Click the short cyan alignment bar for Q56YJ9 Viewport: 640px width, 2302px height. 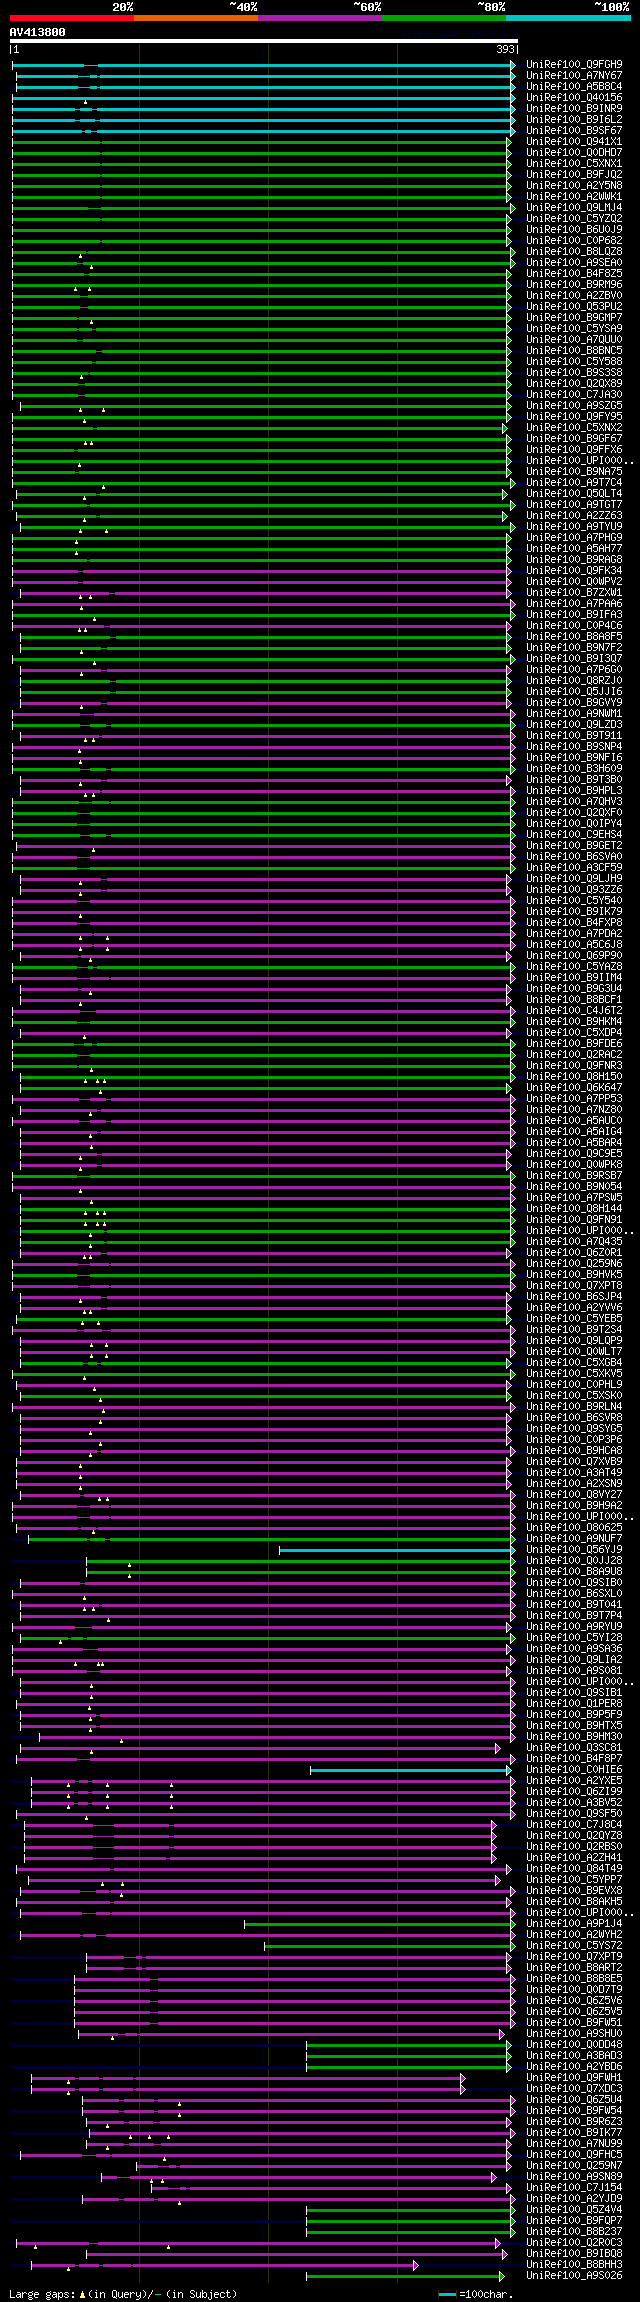[x=395, y=1550]
